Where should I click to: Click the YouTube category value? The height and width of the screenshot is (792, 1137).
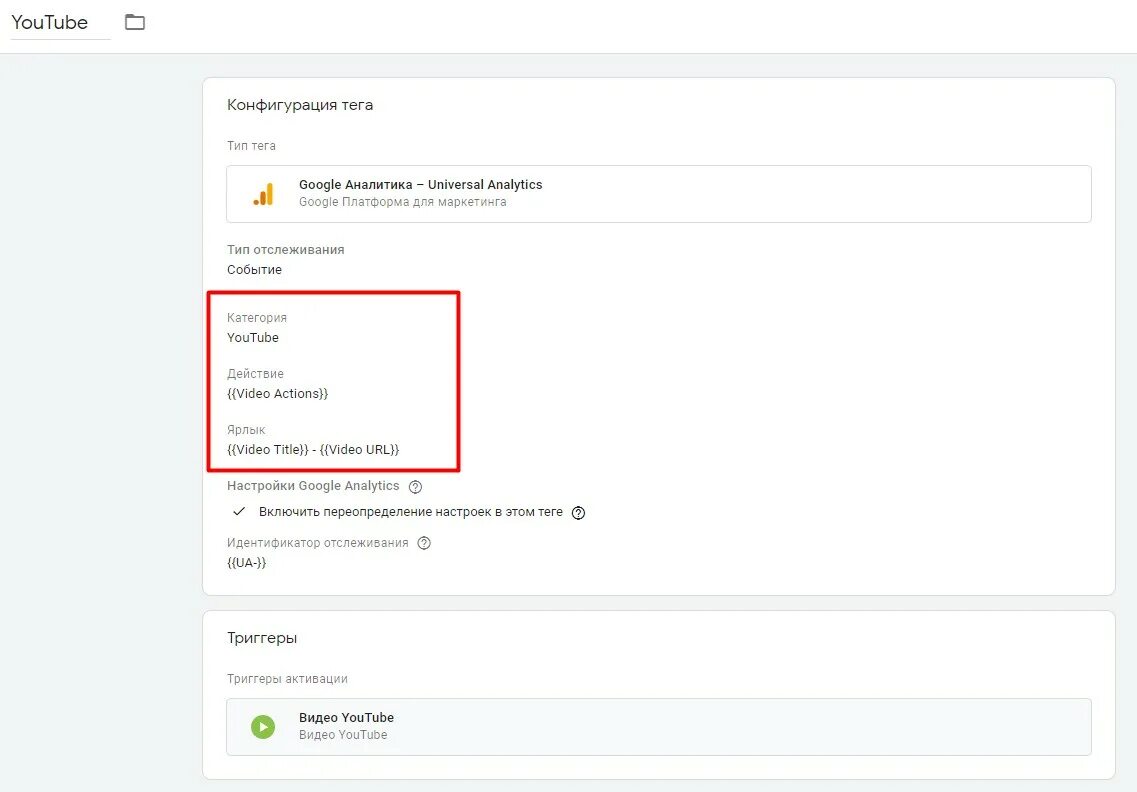pos(253,338)
